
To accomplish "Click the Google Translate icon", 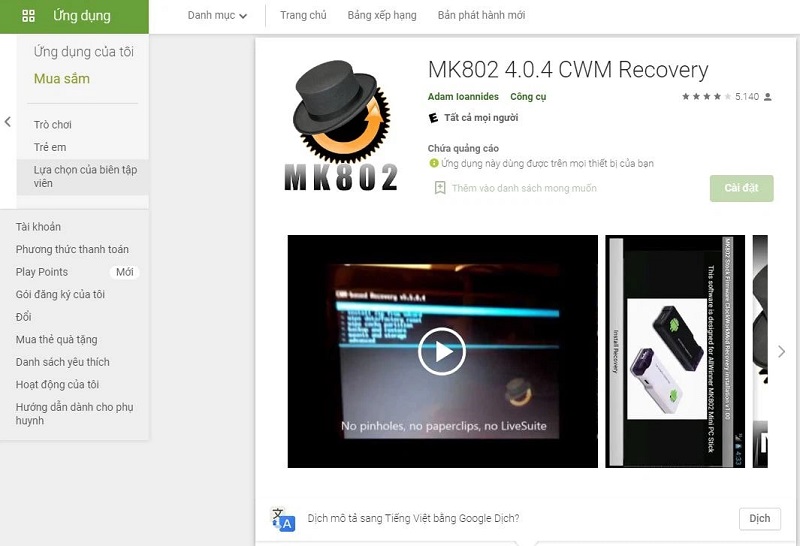I will pos(283,519).
